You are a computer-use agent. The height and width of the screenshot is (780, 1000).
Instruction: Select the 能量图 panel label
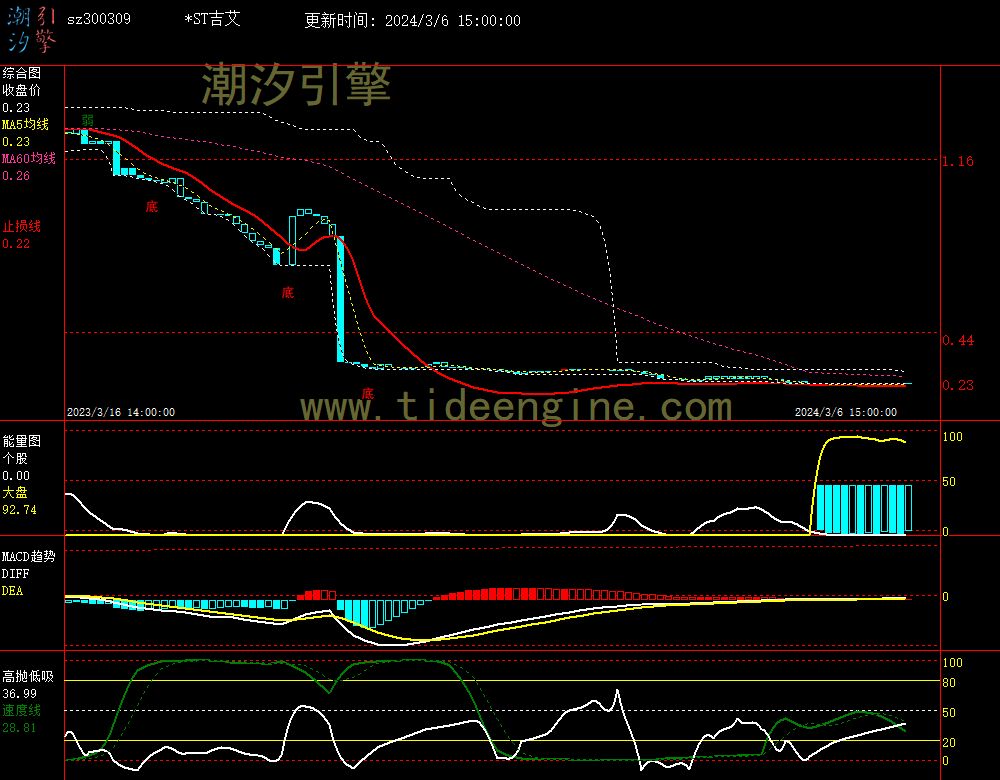[x=21, y=441]
